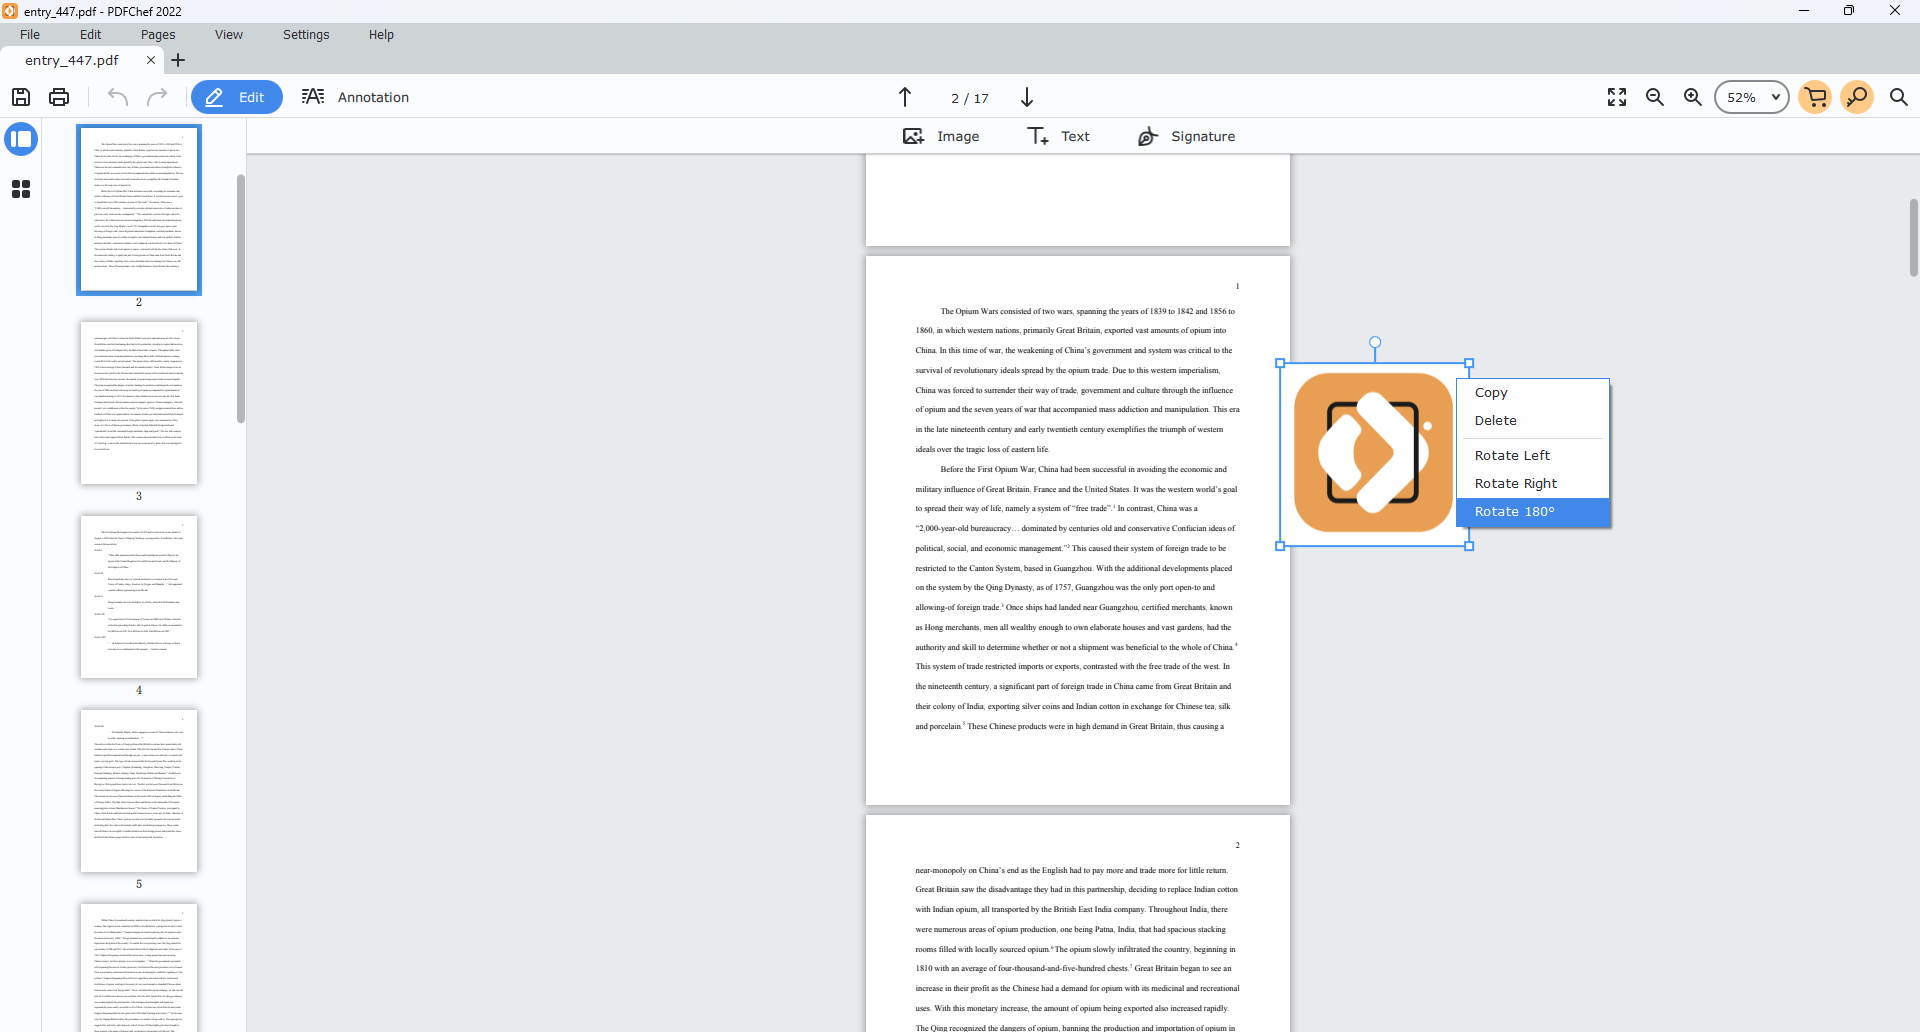Choose Rotate 180° from context menu
This screenshot has height=1032, width=1920.
pyautogui.click(x=1533, y=512)
